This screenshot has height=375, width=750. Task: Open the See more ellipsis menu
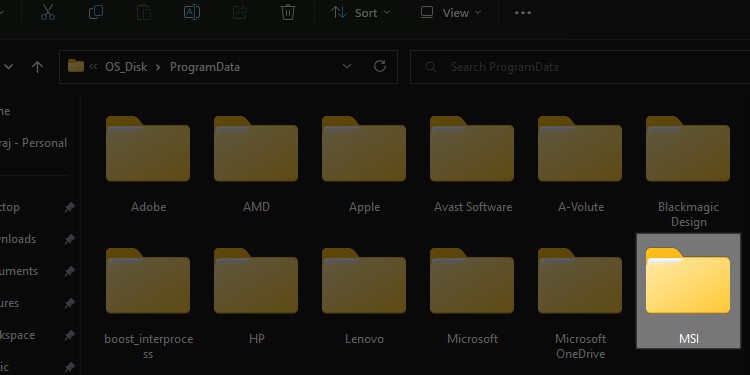click(x=523, y=13)
